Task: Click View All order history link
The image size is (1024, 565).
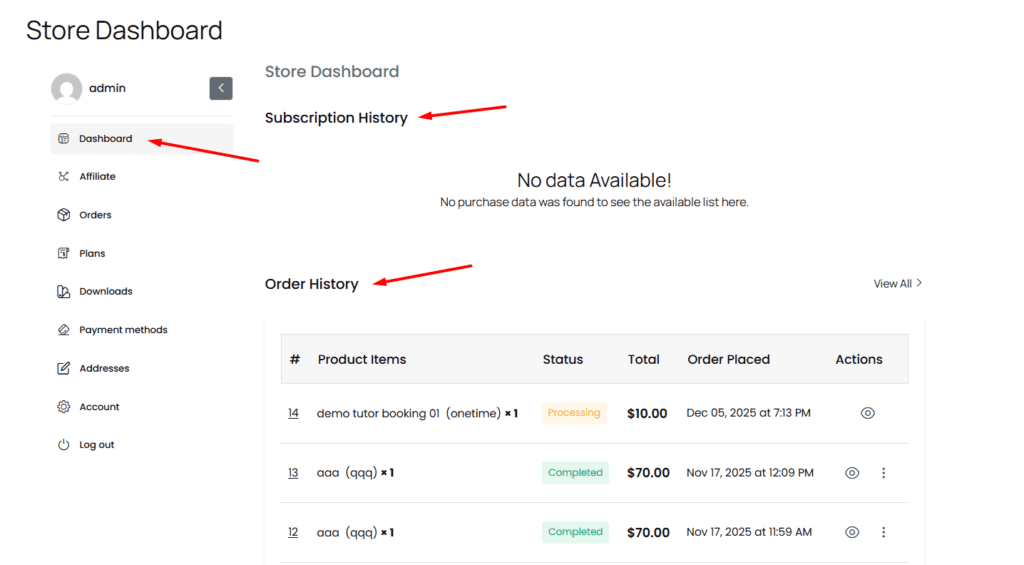Action: (897, 284)
